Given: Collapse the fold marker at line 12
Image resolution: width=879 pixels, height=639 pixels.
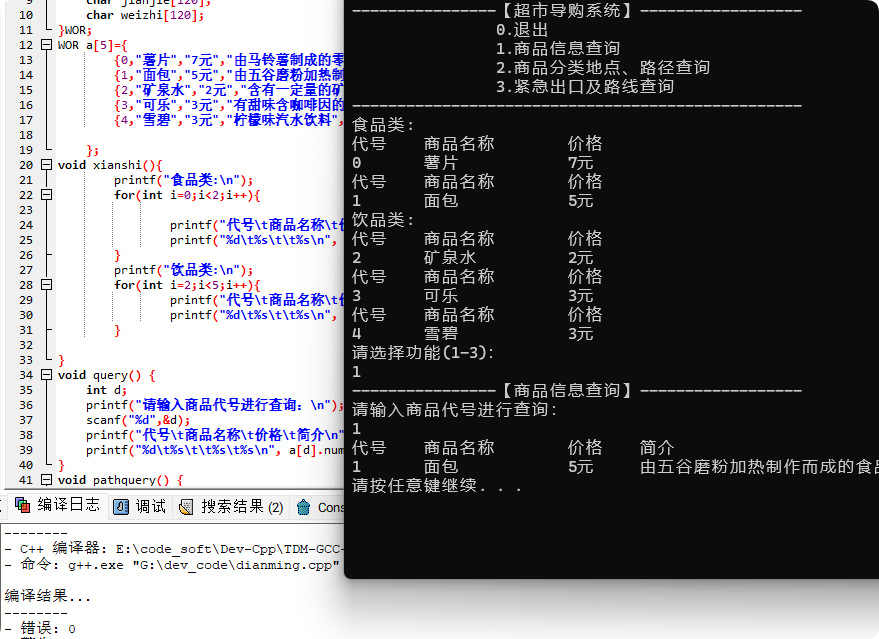Looking at the screenshot, I should (47, 45).
